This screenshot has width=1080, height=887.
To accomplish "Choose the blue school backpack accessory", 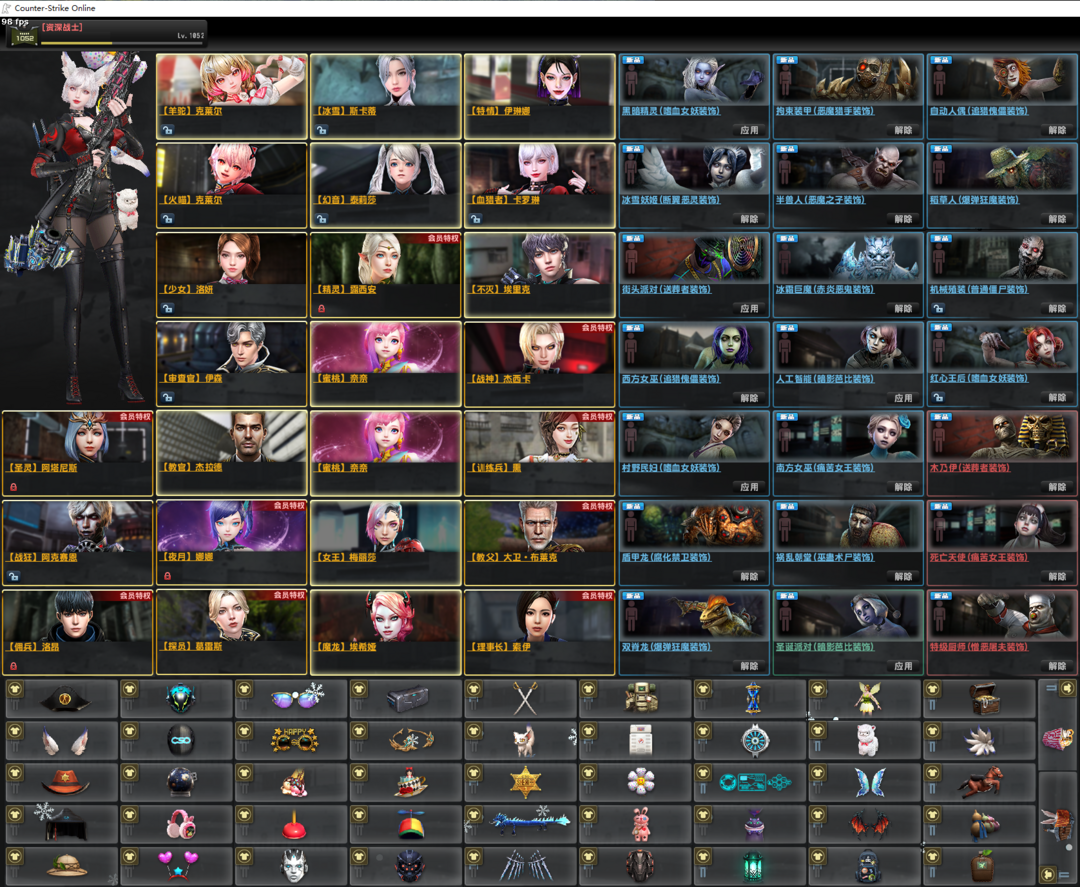I will [x=869, y=866].
